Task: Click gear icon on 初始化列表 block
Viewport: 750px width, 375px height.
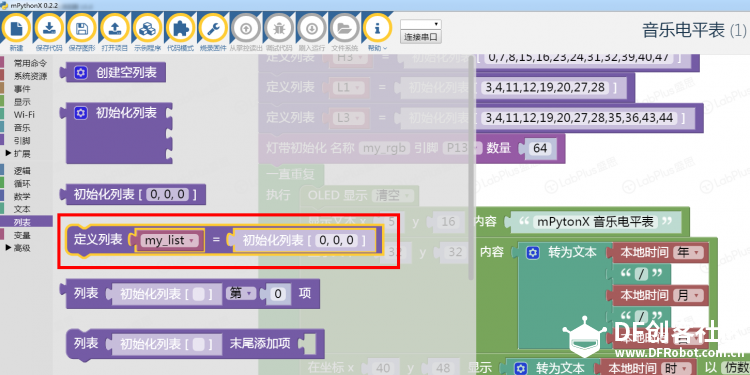Action: [x=81, y=113]
